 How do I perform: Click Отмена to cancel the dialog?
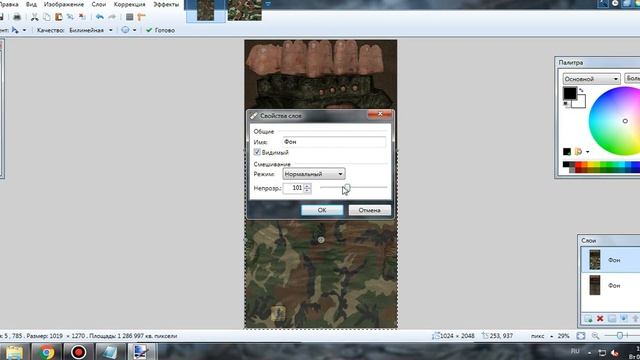click(x=369, y=210)
